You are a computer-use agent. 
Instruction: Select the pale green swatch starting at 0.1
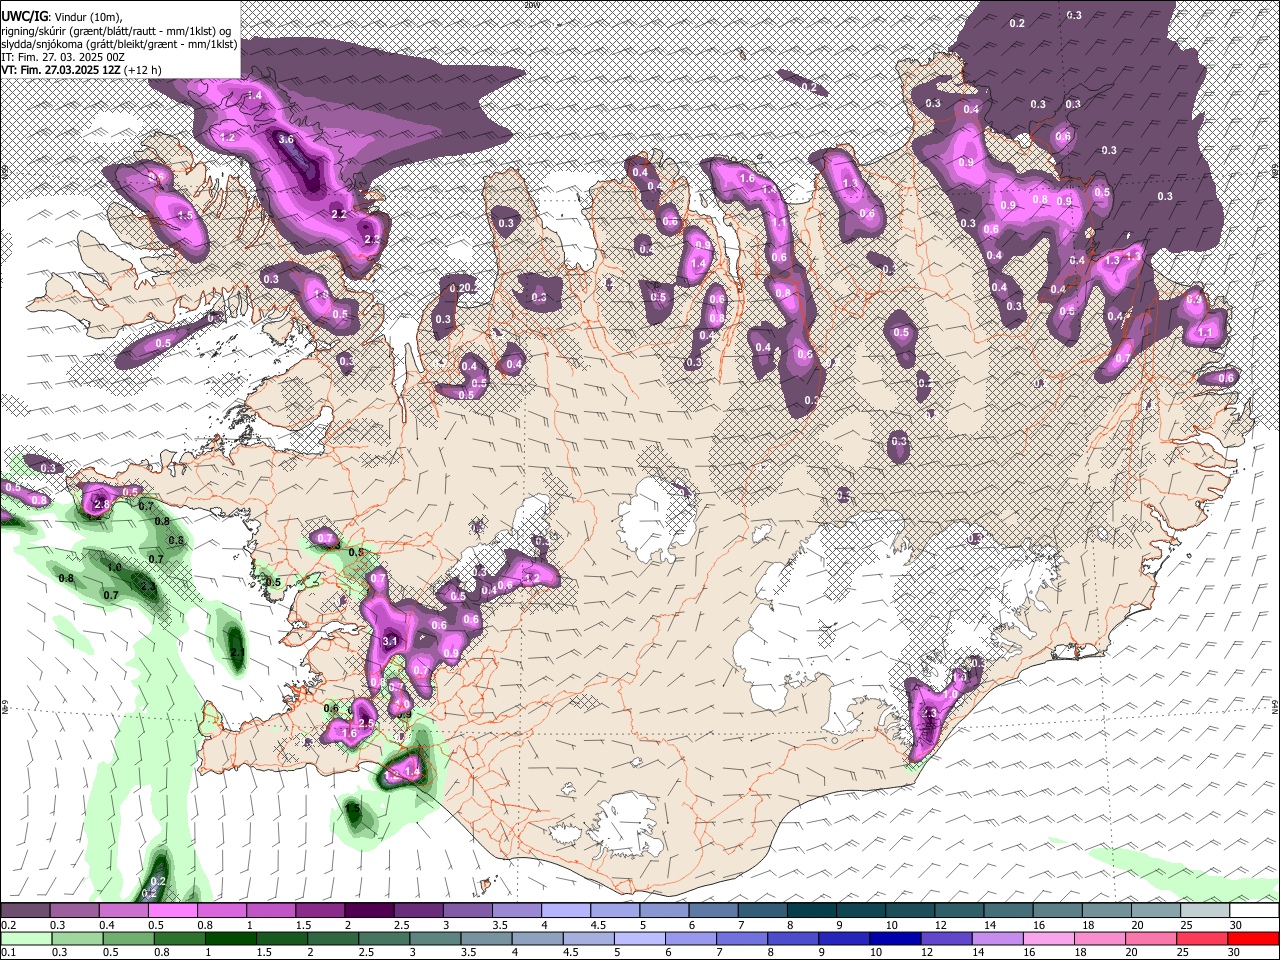pos(27,939)
